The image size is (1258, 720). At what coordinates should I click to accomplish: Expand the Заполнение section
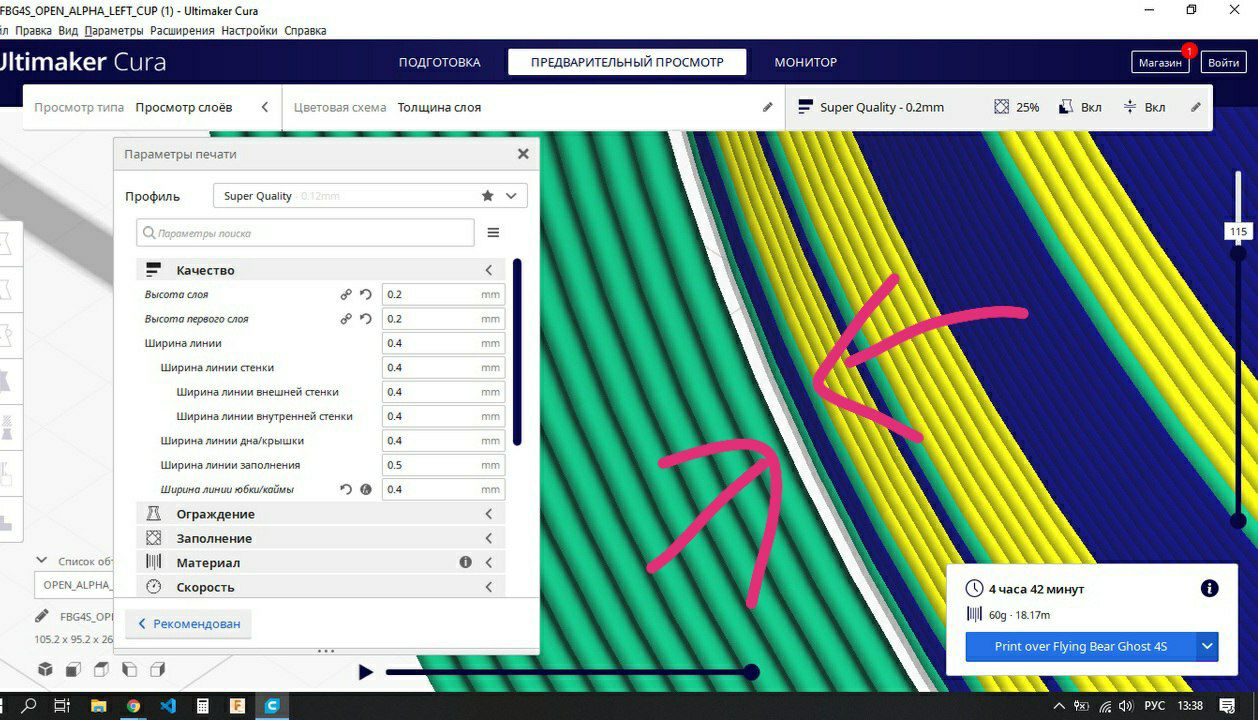tap(320, 538)
